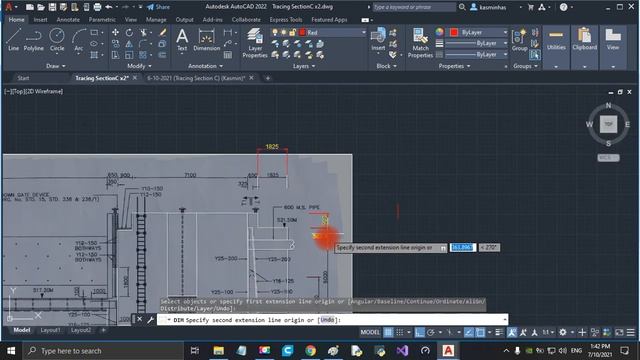Viewport: 640px width, 360px height.
Task: Click Undo option in the command line
Action: coord(327,320)
